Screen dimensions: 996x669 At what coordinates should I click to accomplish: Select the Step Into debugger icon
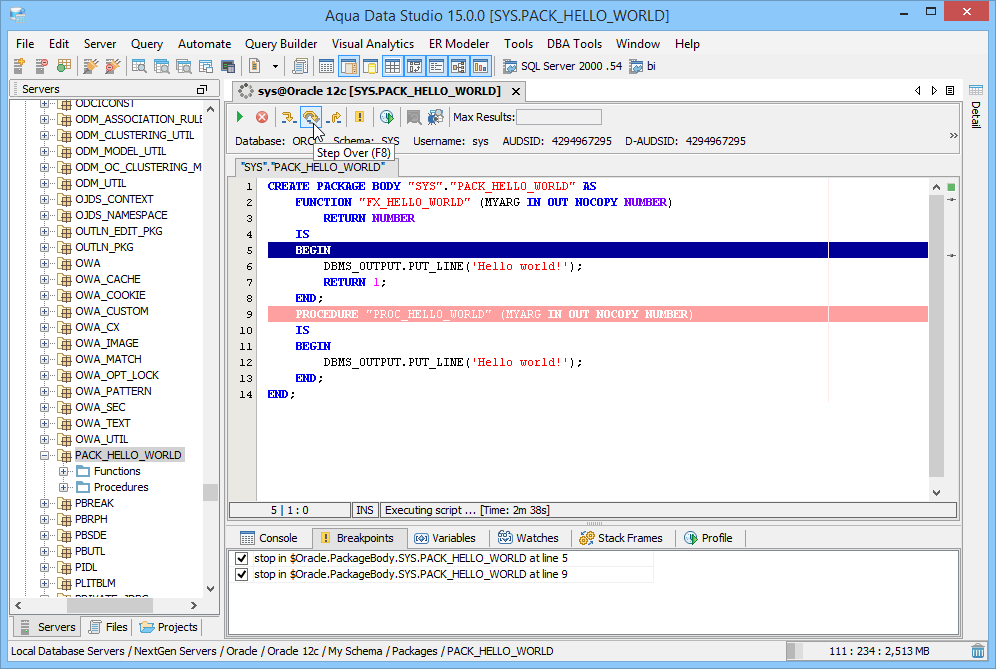(x=289, y=117)
